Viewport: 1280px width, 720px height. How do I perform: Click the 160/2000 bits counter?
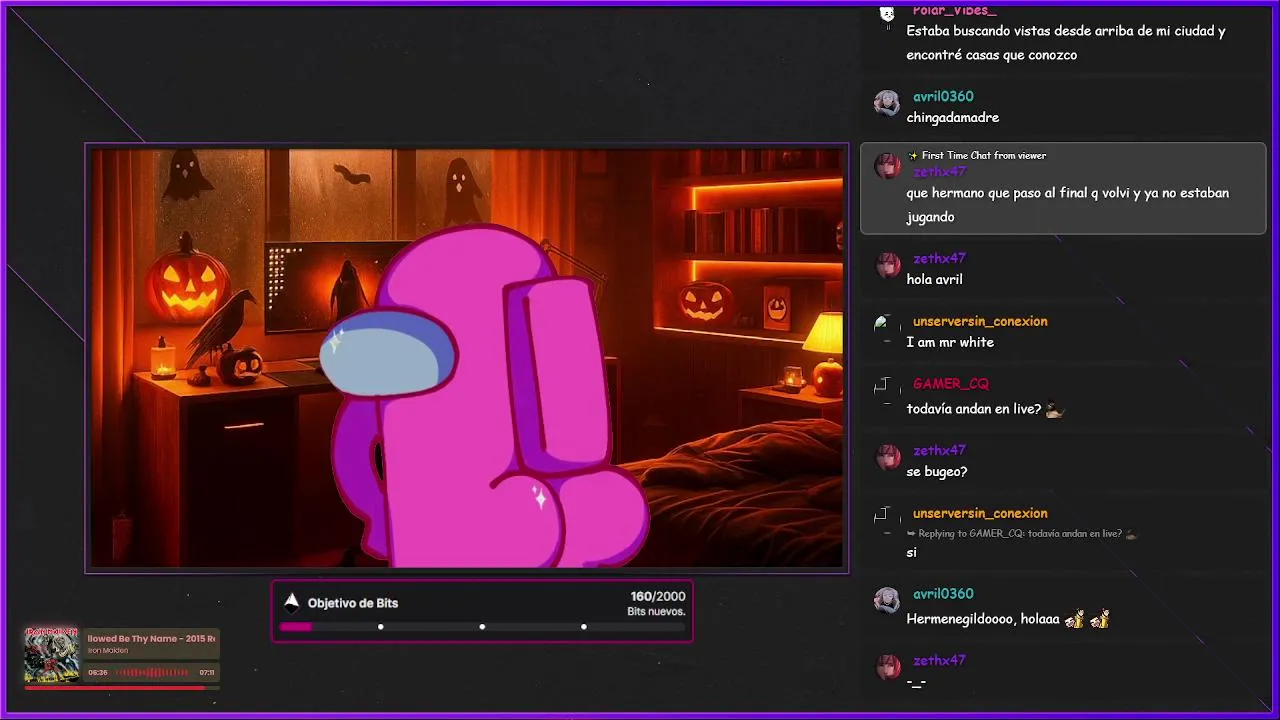click(x=658, y=596)
